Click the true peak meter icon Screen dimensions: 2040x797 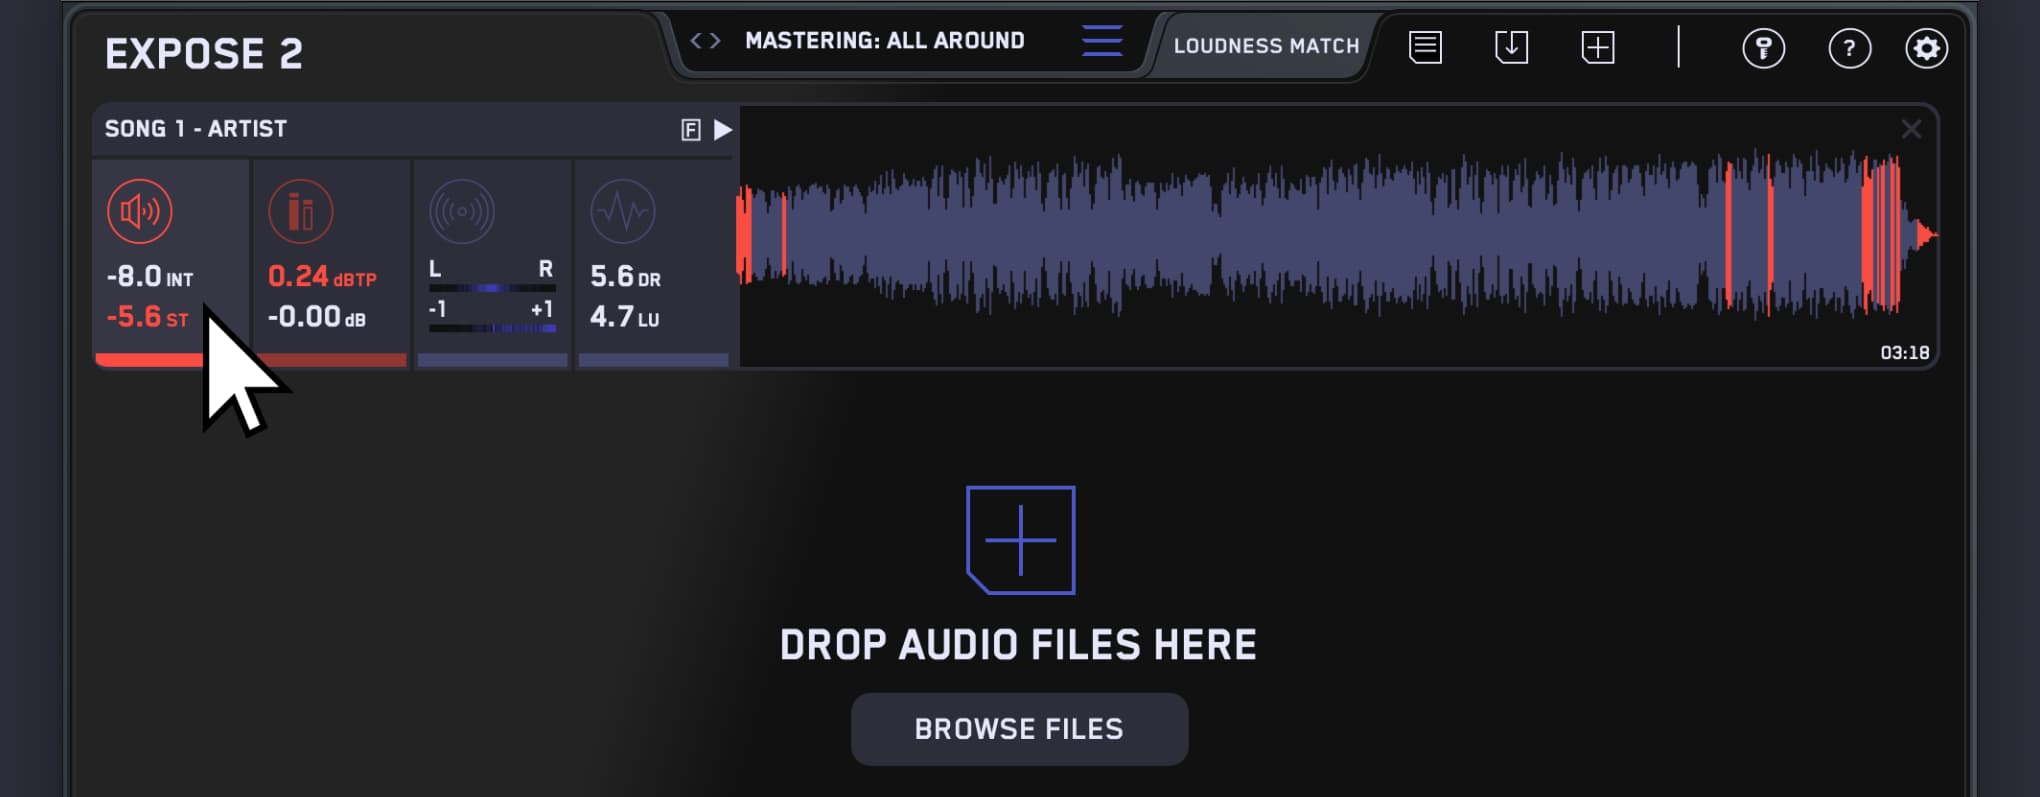300,211
